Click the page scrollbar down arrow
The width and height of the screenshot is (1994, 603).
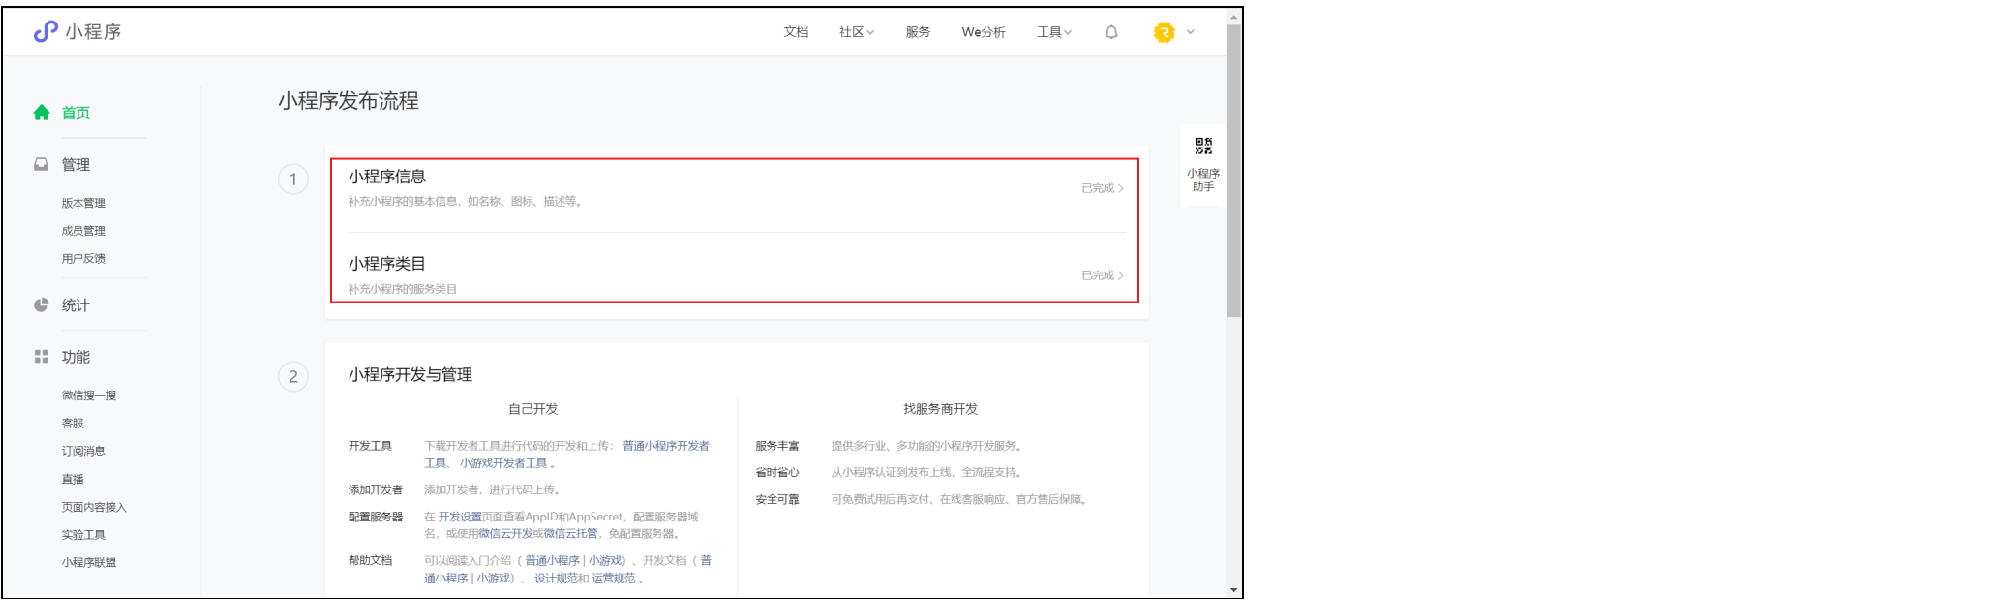coord(1234,591)
